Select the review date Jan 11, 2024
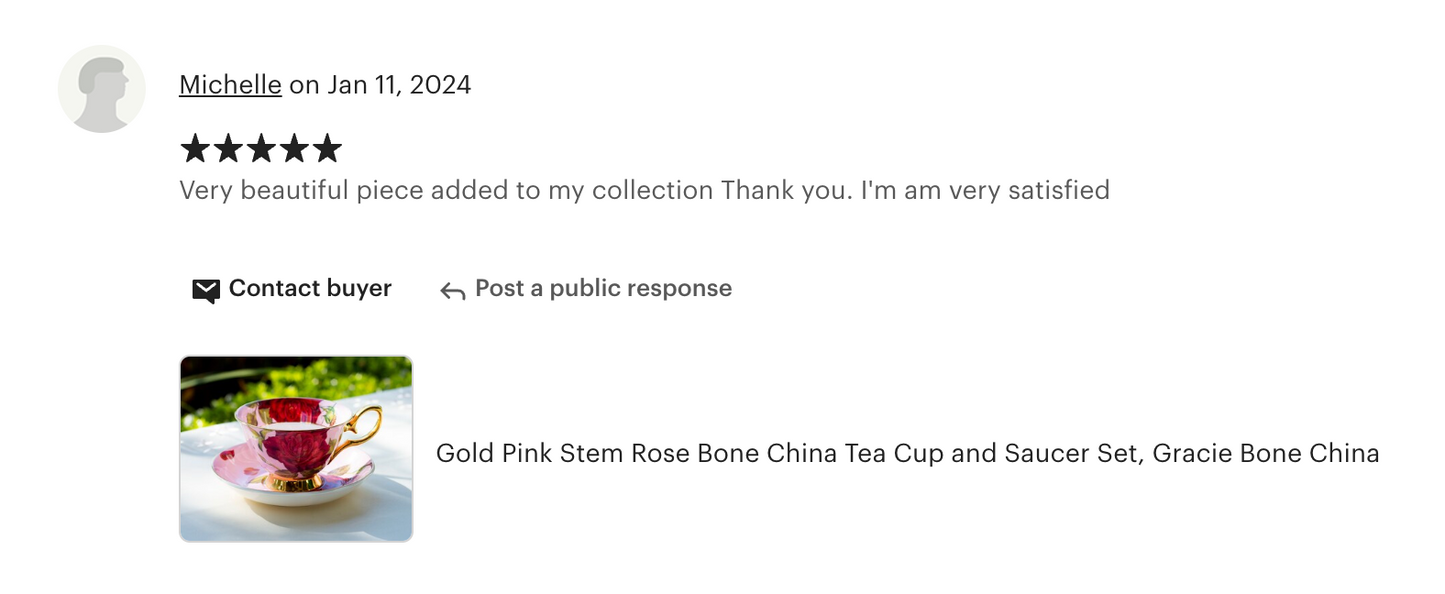 pyautogui.click(x=398, y=85)
